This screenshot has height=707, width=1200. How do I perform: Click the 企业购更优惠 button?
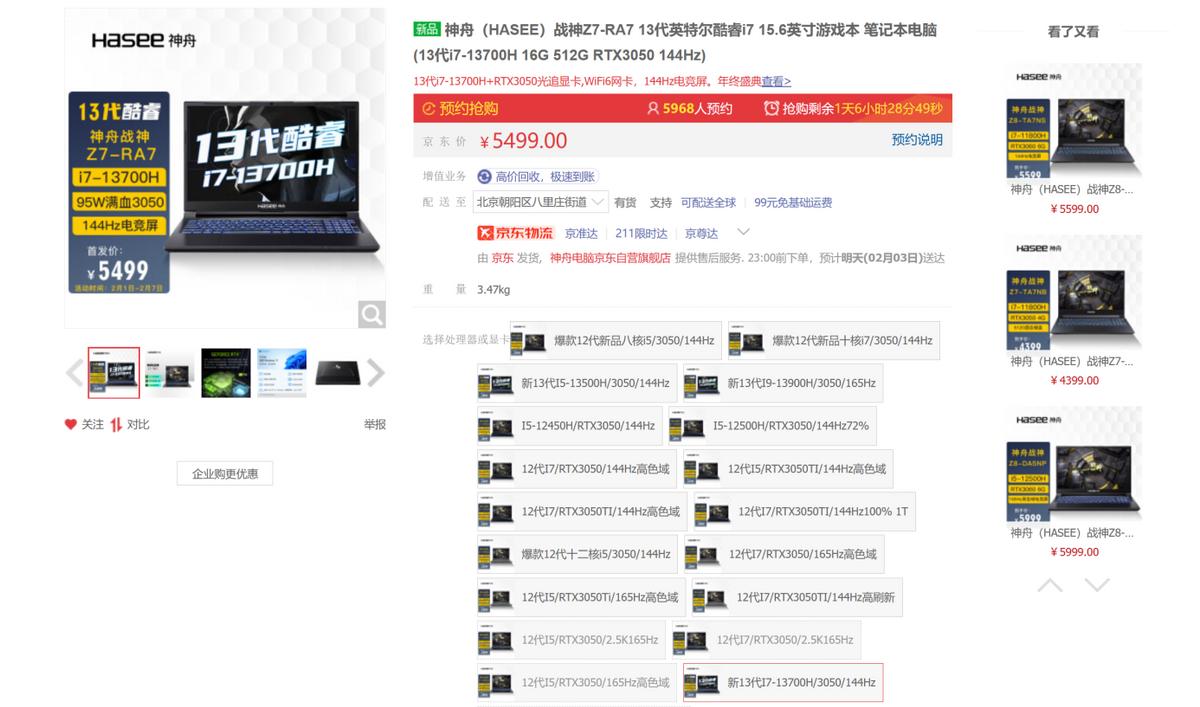[225, 473]
